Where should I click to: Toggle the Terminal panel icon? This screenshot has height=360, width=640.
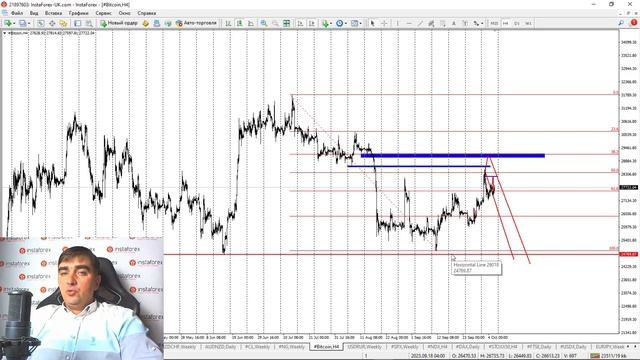pos(78,23)
